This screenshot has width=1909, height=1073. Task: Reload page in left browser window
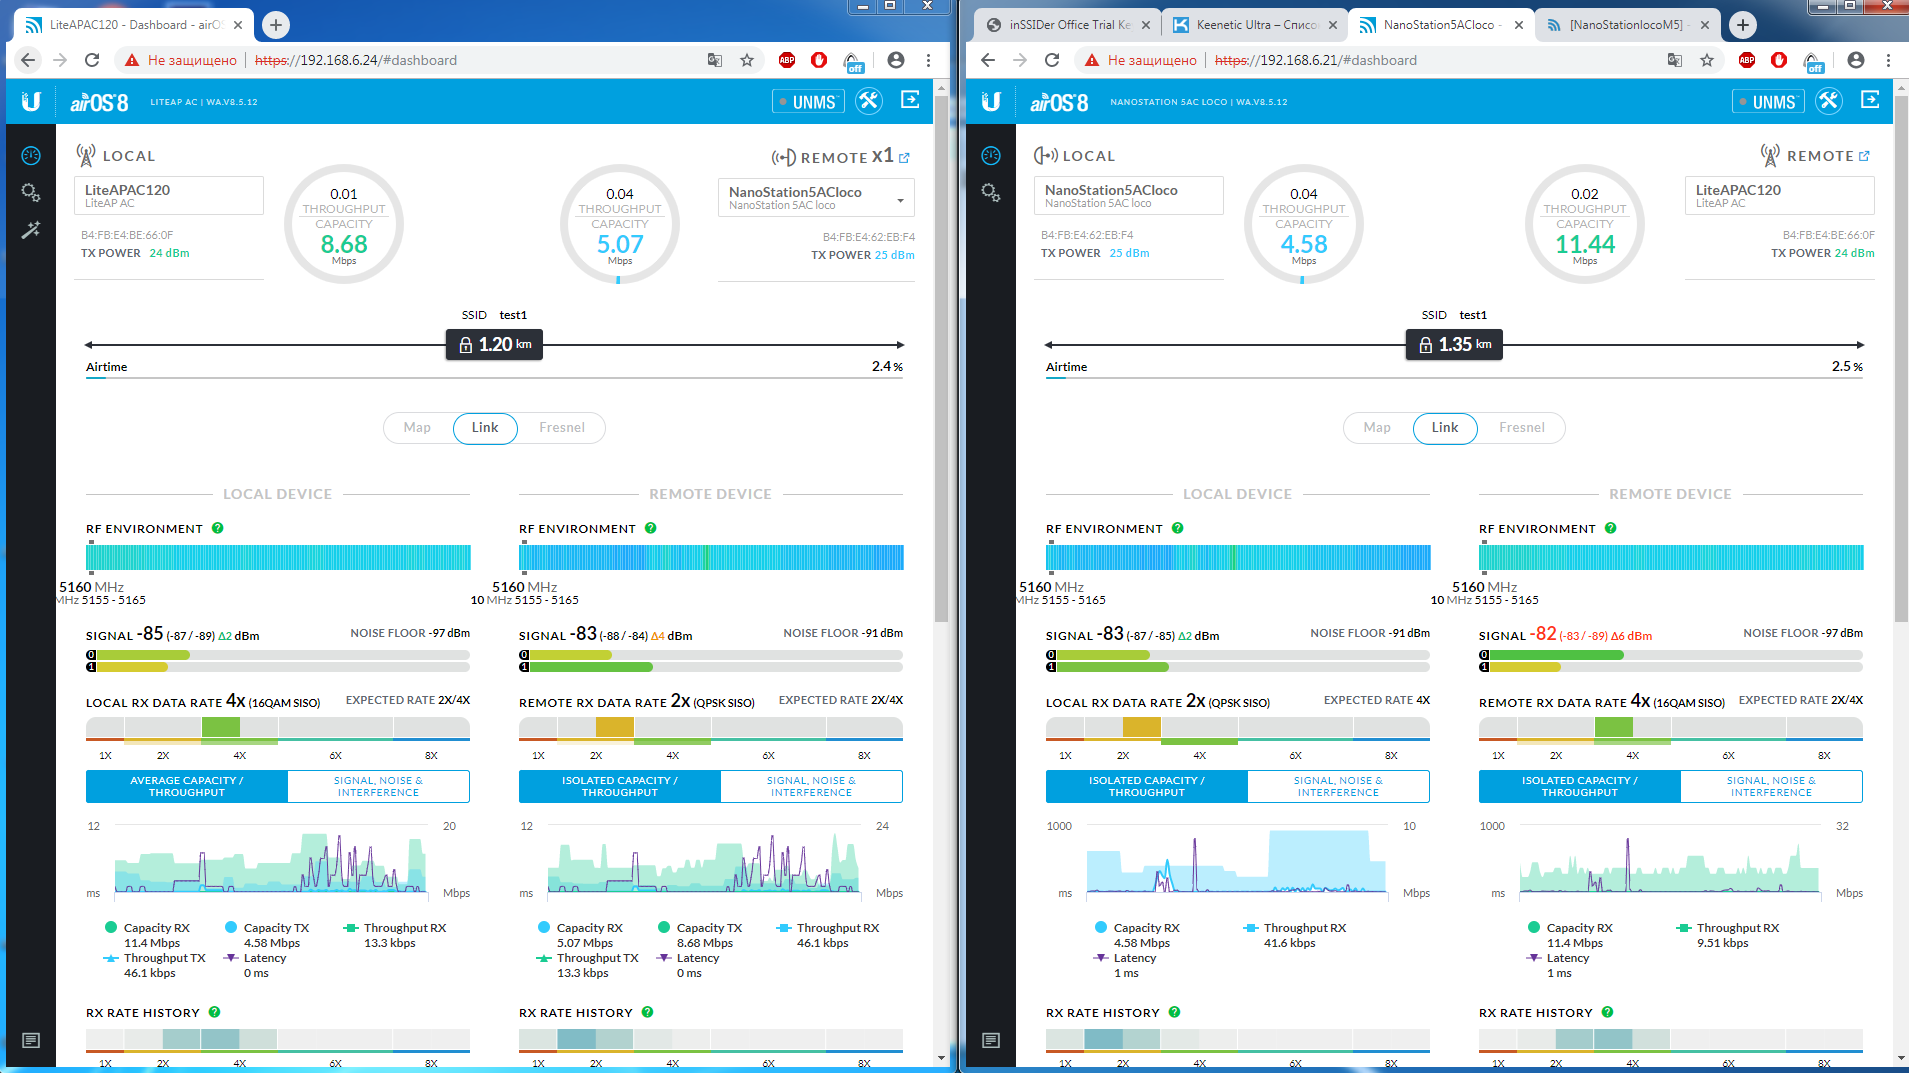click(92, 60)
